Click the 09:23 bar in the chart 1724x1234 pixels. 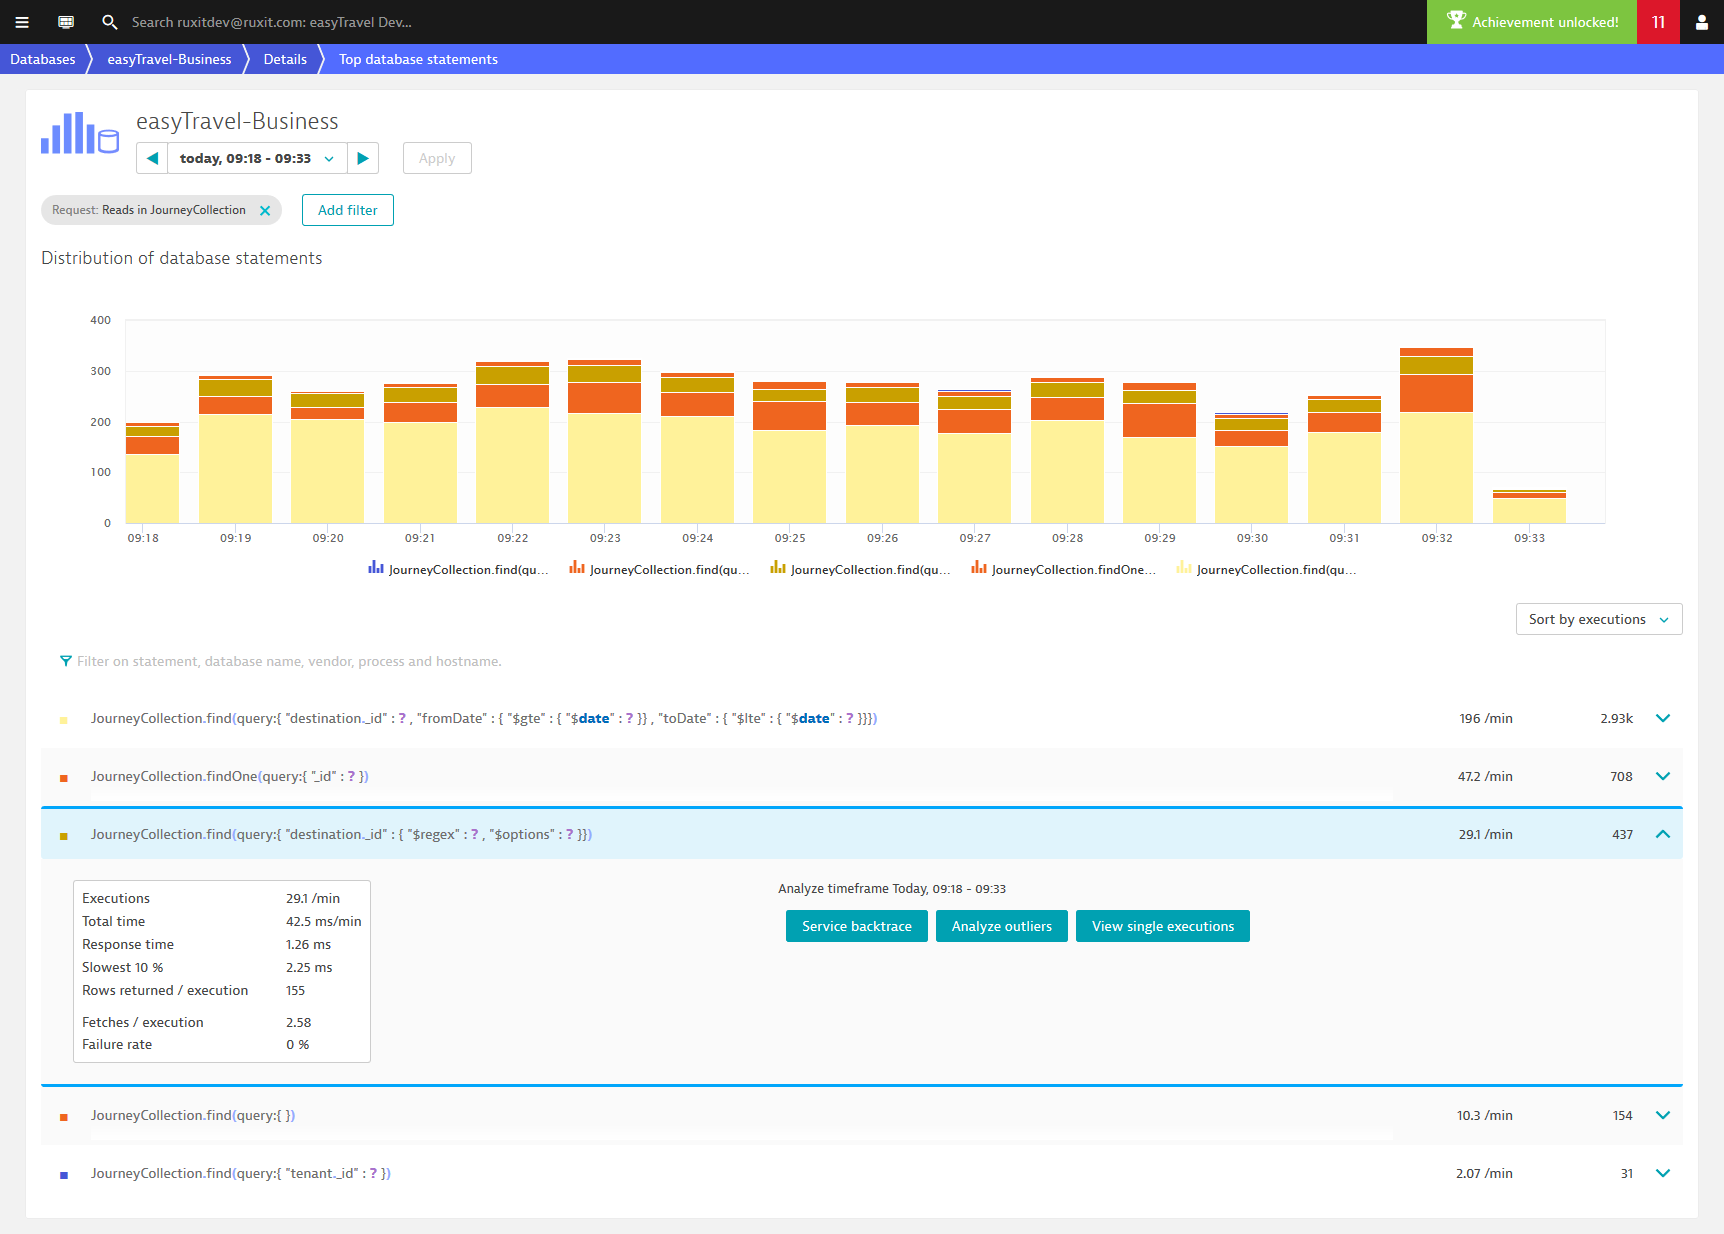(604, 441)
